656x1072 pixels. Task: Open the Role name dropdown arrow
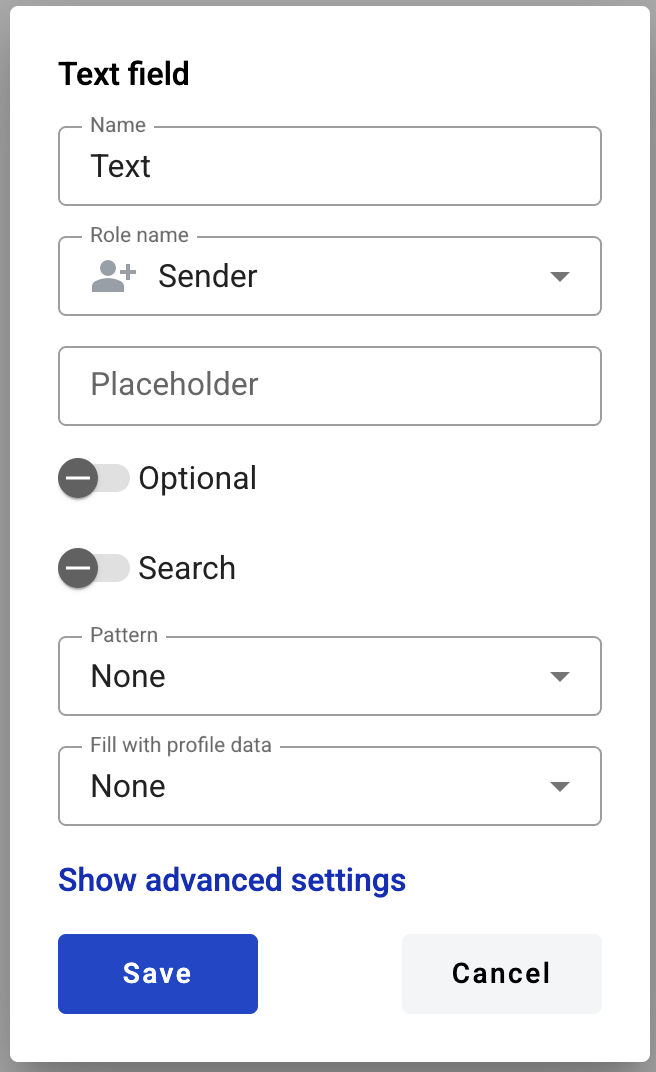pyautogui.click(x=560, y=276)
